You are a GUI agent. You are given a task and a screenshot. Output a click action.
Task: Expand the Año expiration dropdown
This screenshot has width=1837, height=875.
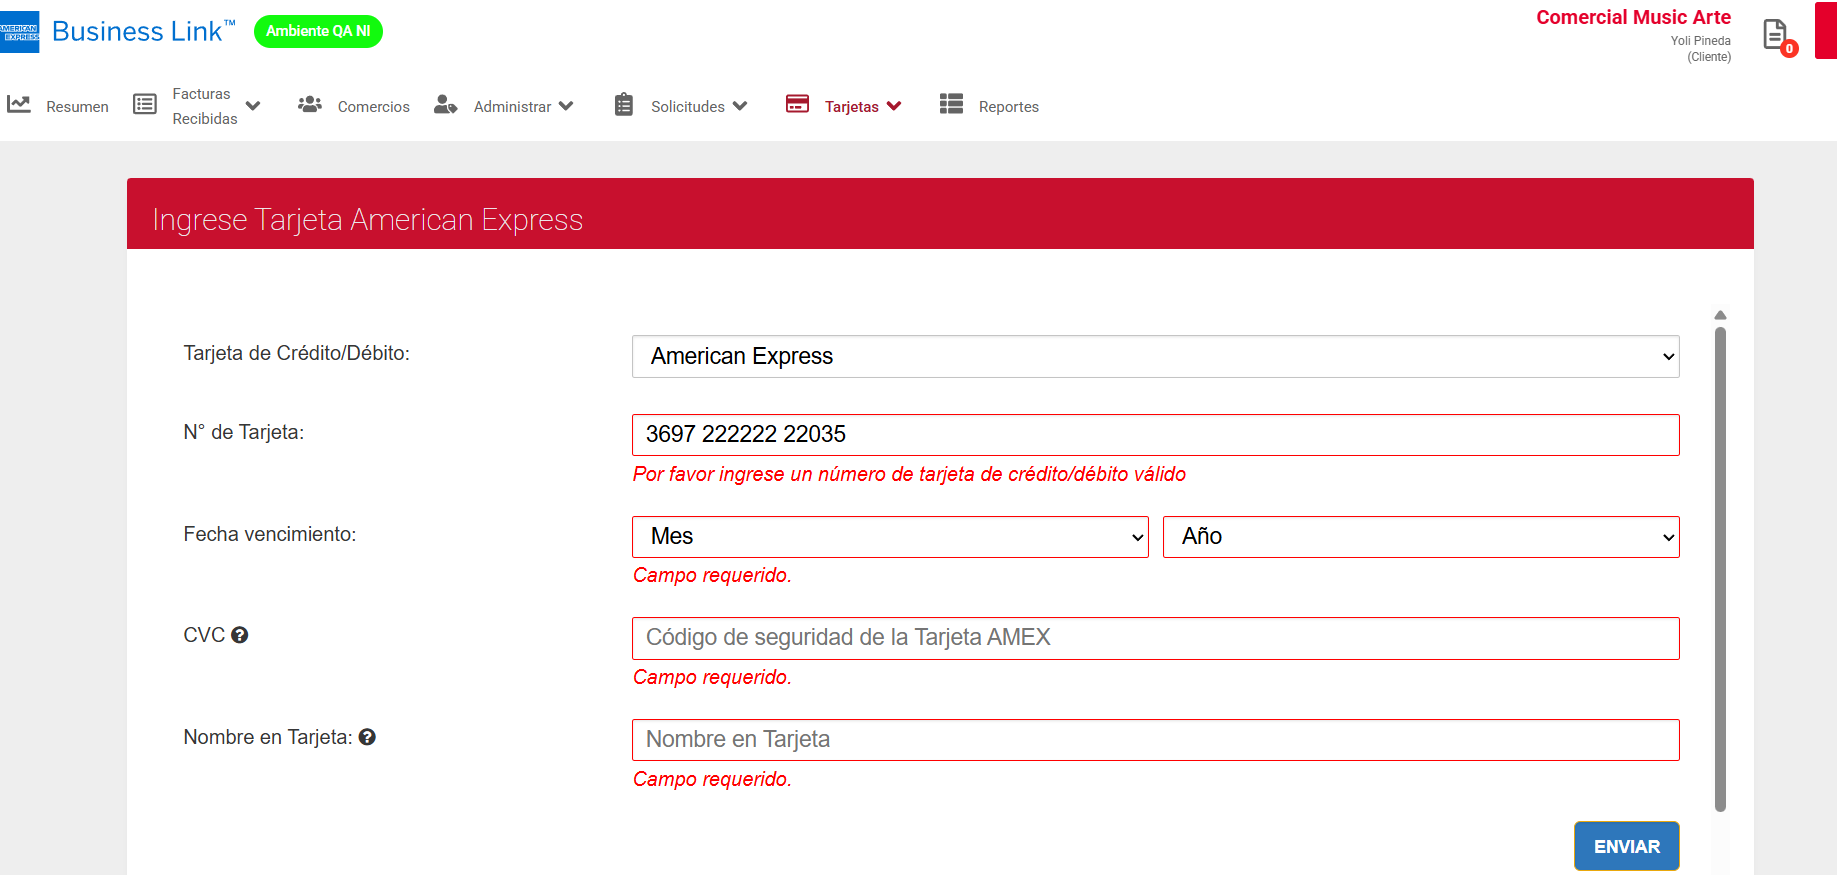(x=1420, y=537)
